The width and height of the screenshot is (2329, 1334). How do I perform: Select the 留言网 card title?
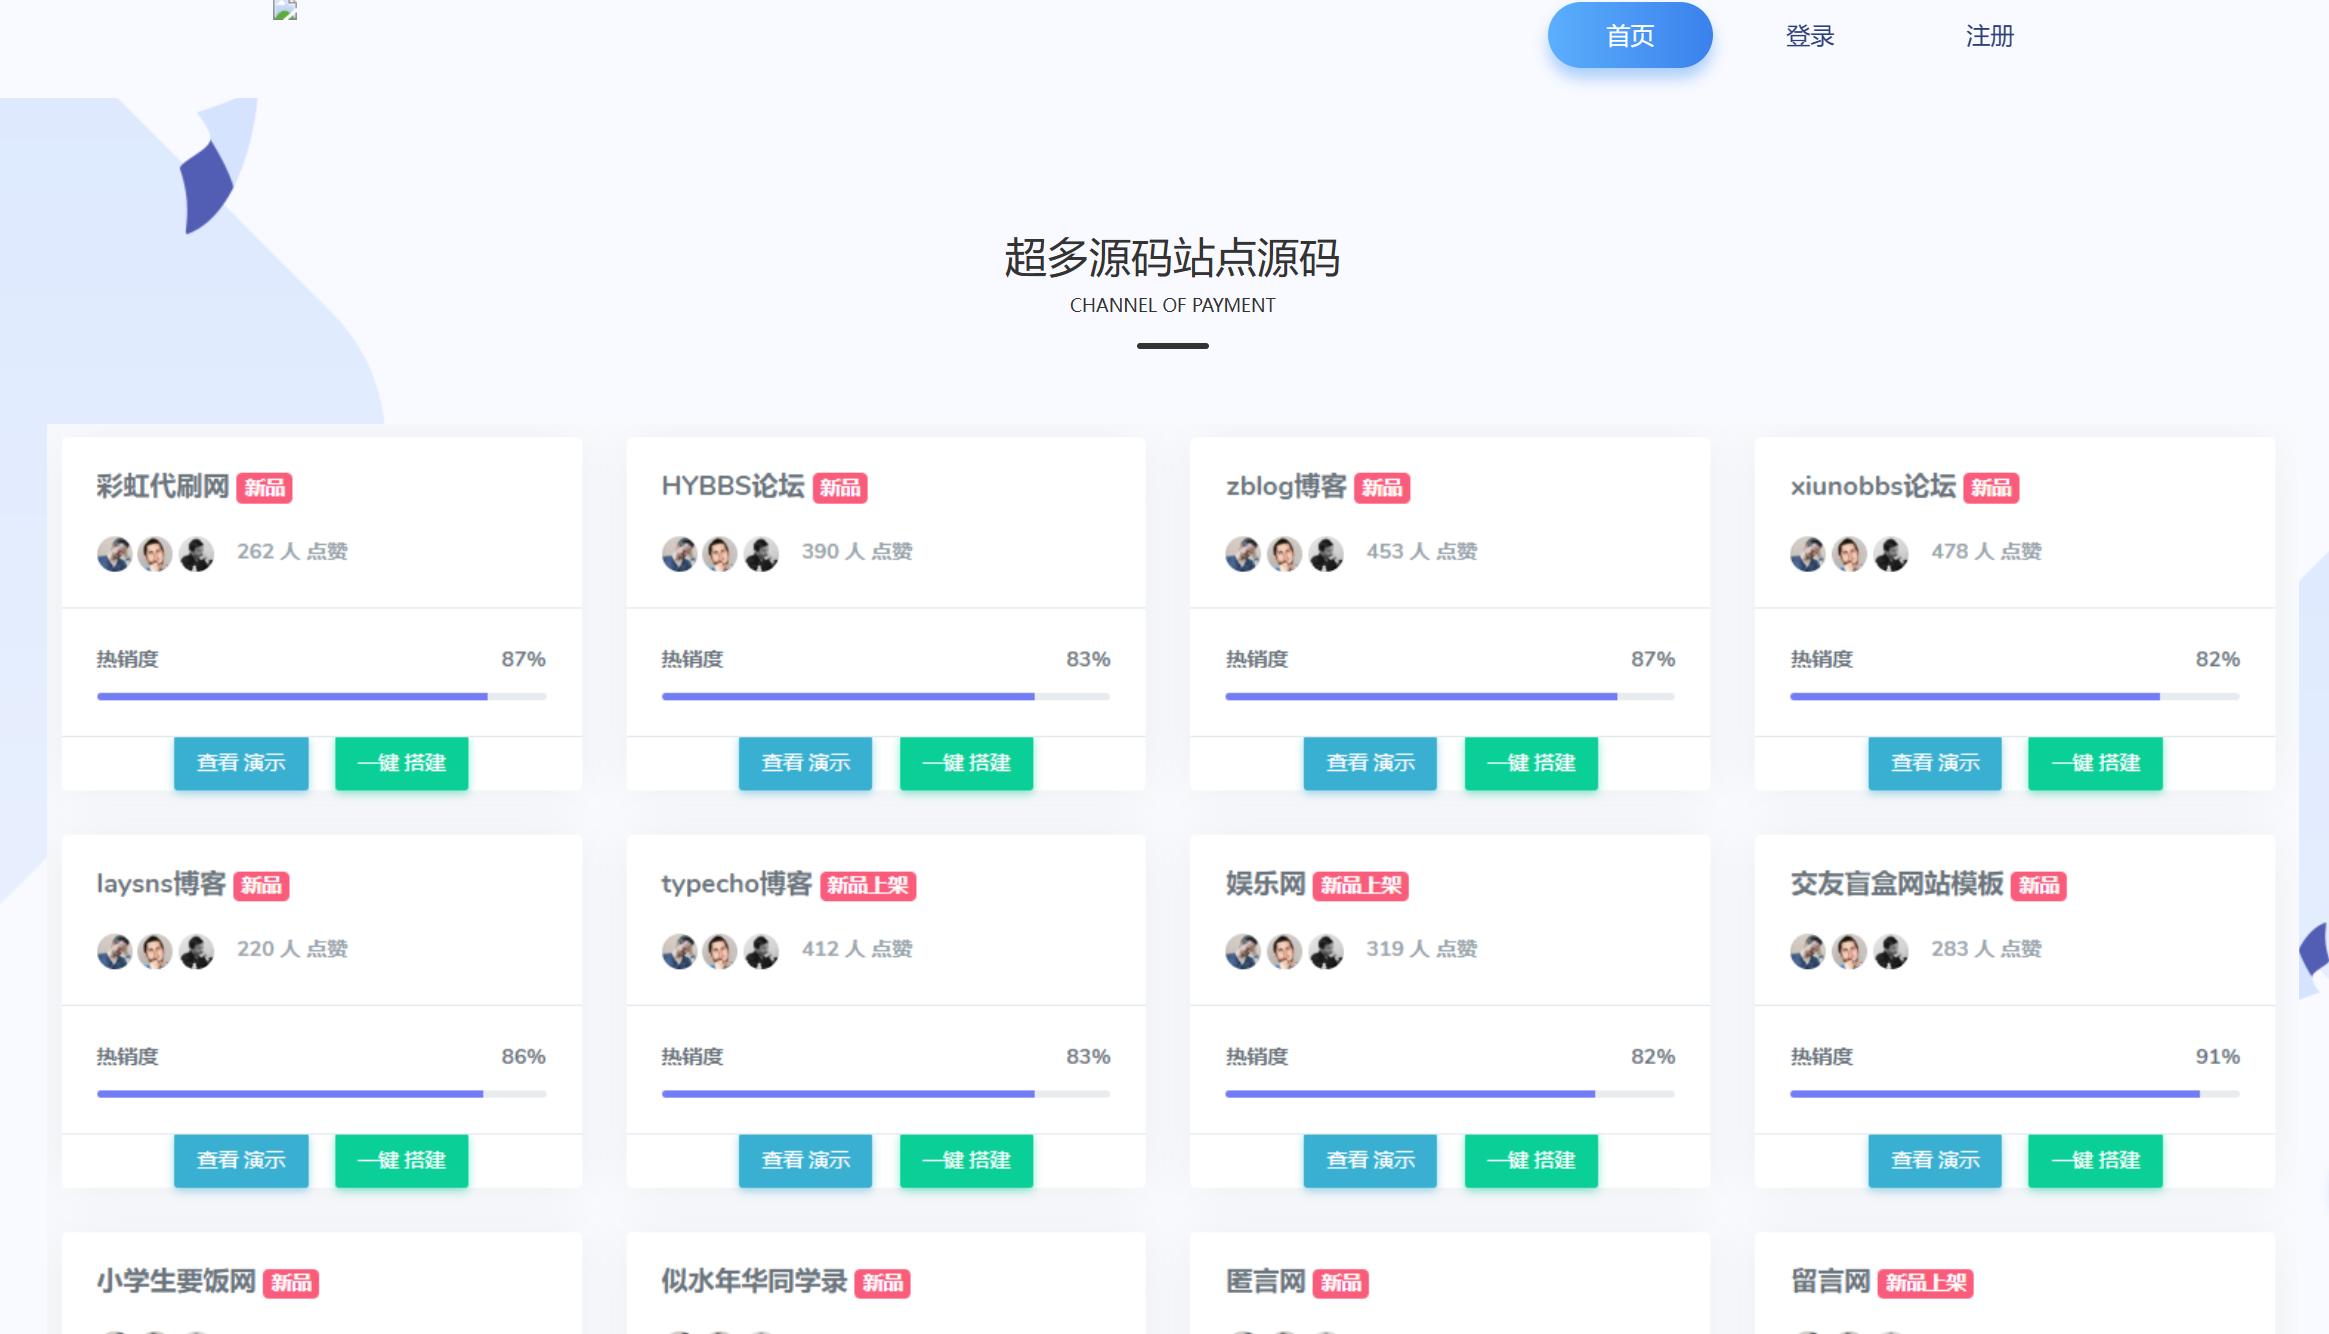(1830, 1282)
